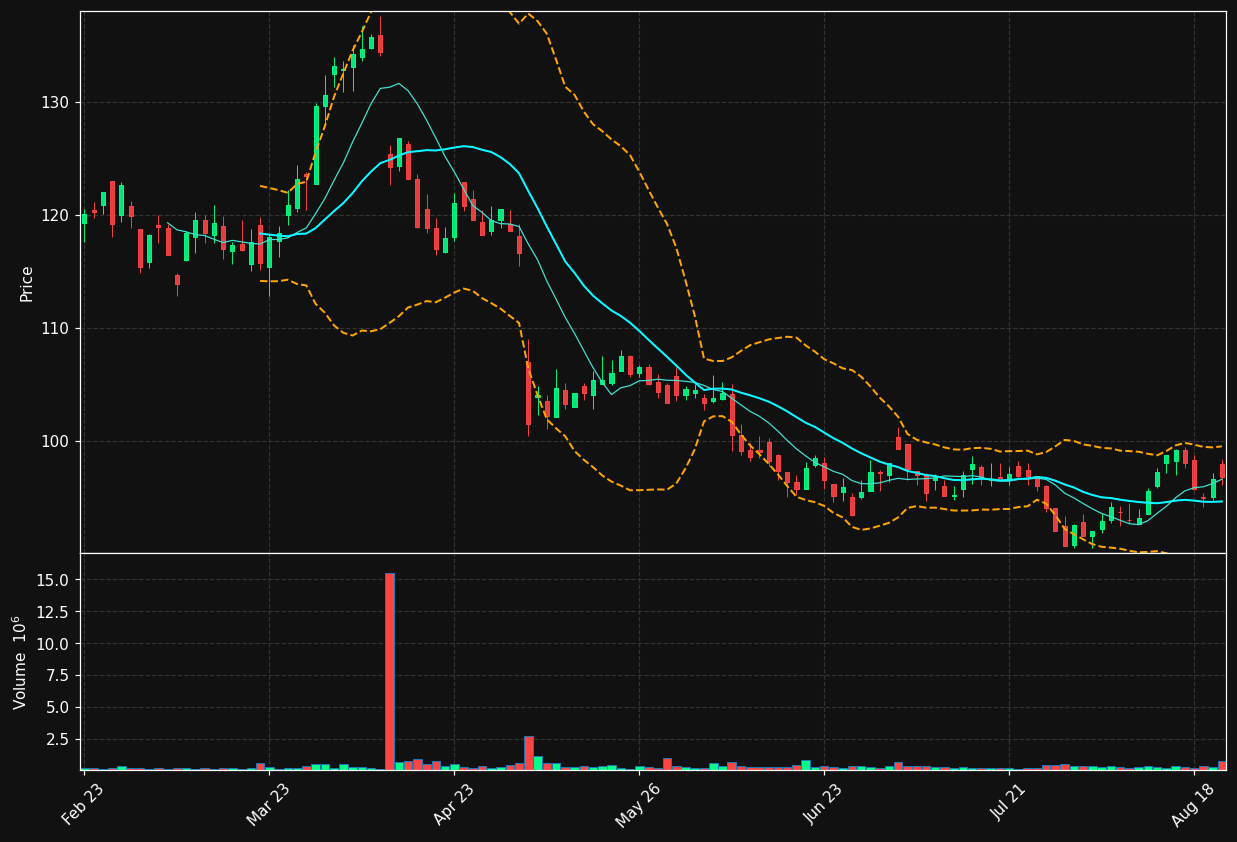Click the 2.5 volume tick label
This screenshot has width=1237, height=842.
point(59,739)
